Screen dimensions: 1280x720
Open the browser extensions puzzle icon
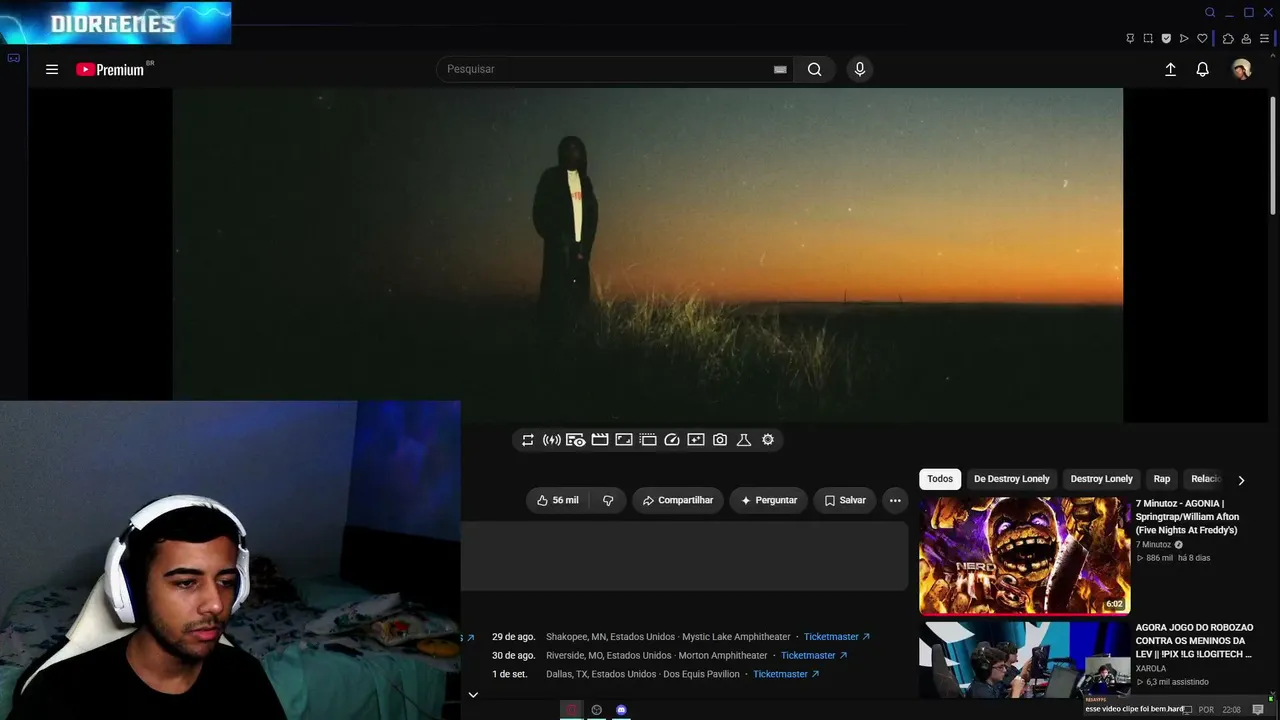1229,39
